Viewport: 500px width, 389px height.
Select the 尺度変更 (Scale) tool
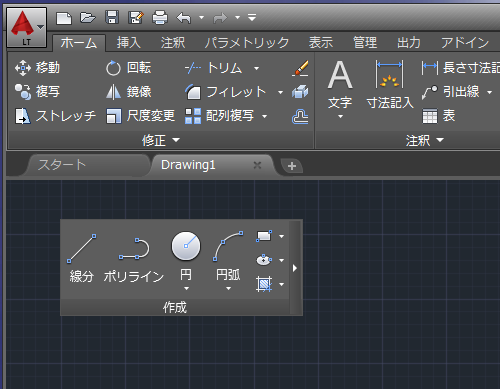coord(140,116)
